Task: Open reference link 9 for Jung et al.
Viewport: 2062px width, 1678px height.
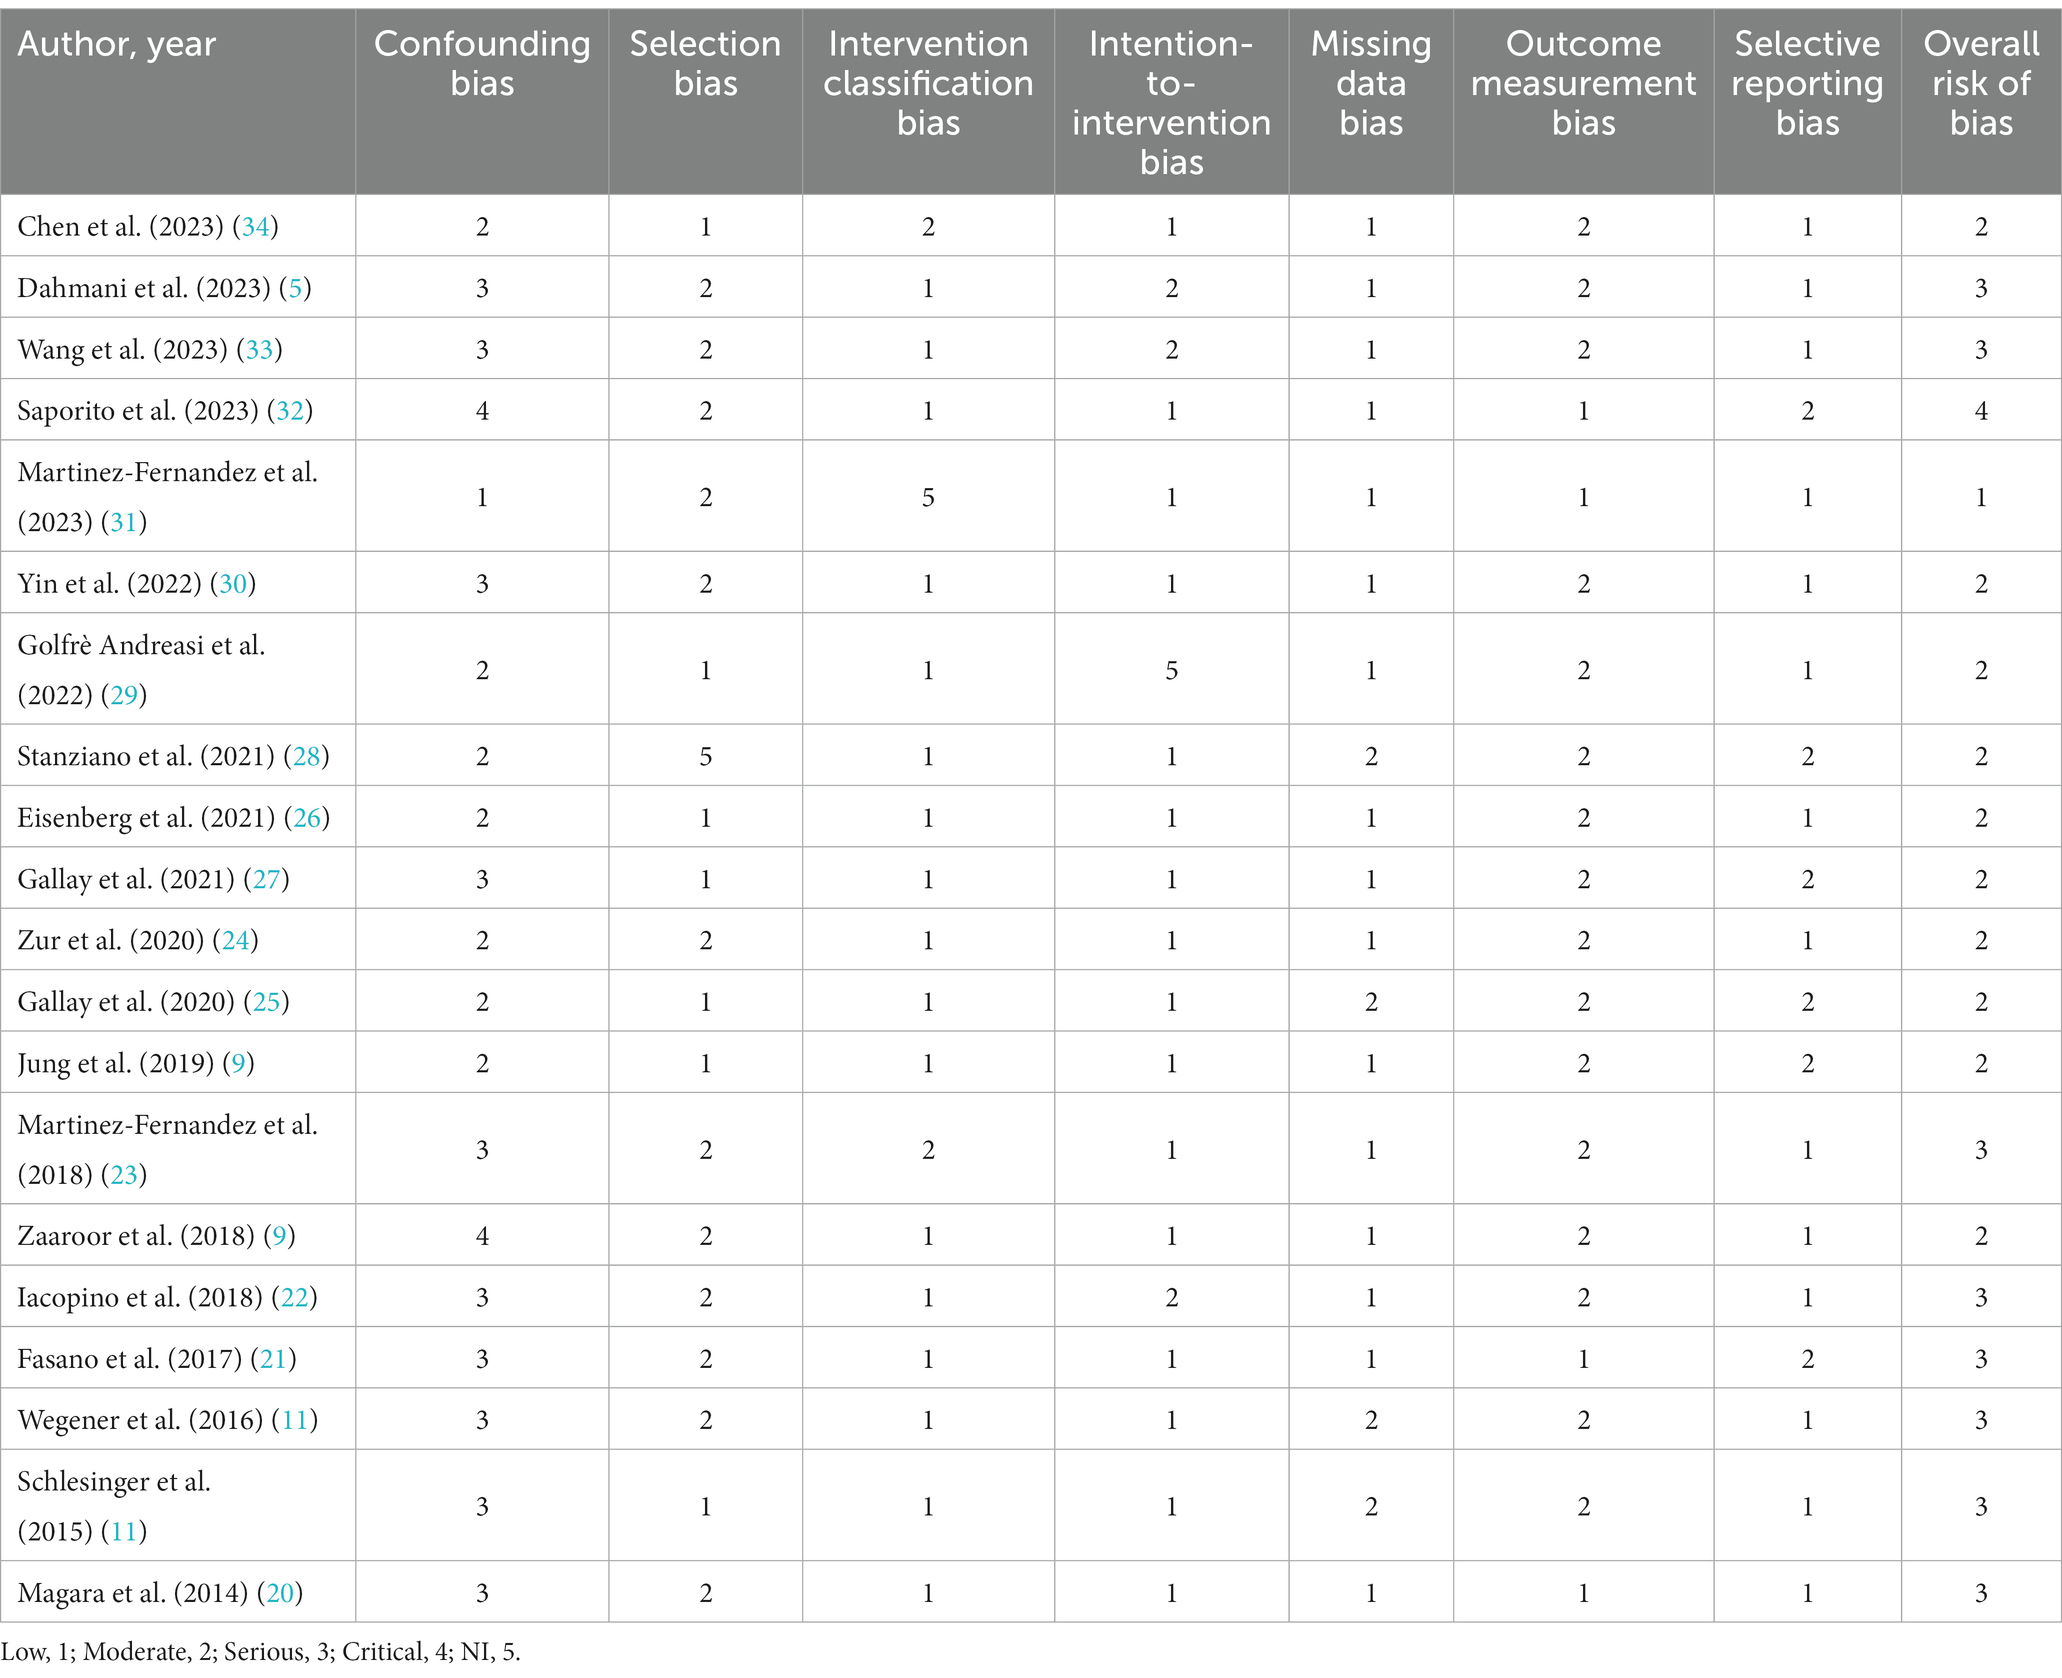Action: pyautogui.click(x=238, y=1062)
